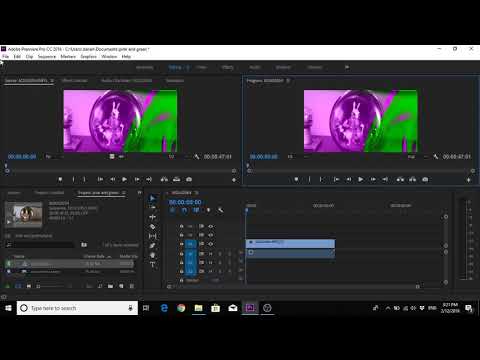The height and width of the screenshot is (360, 480).
Task: Open the Sequence menu
Action: click(x=47, y=56)
